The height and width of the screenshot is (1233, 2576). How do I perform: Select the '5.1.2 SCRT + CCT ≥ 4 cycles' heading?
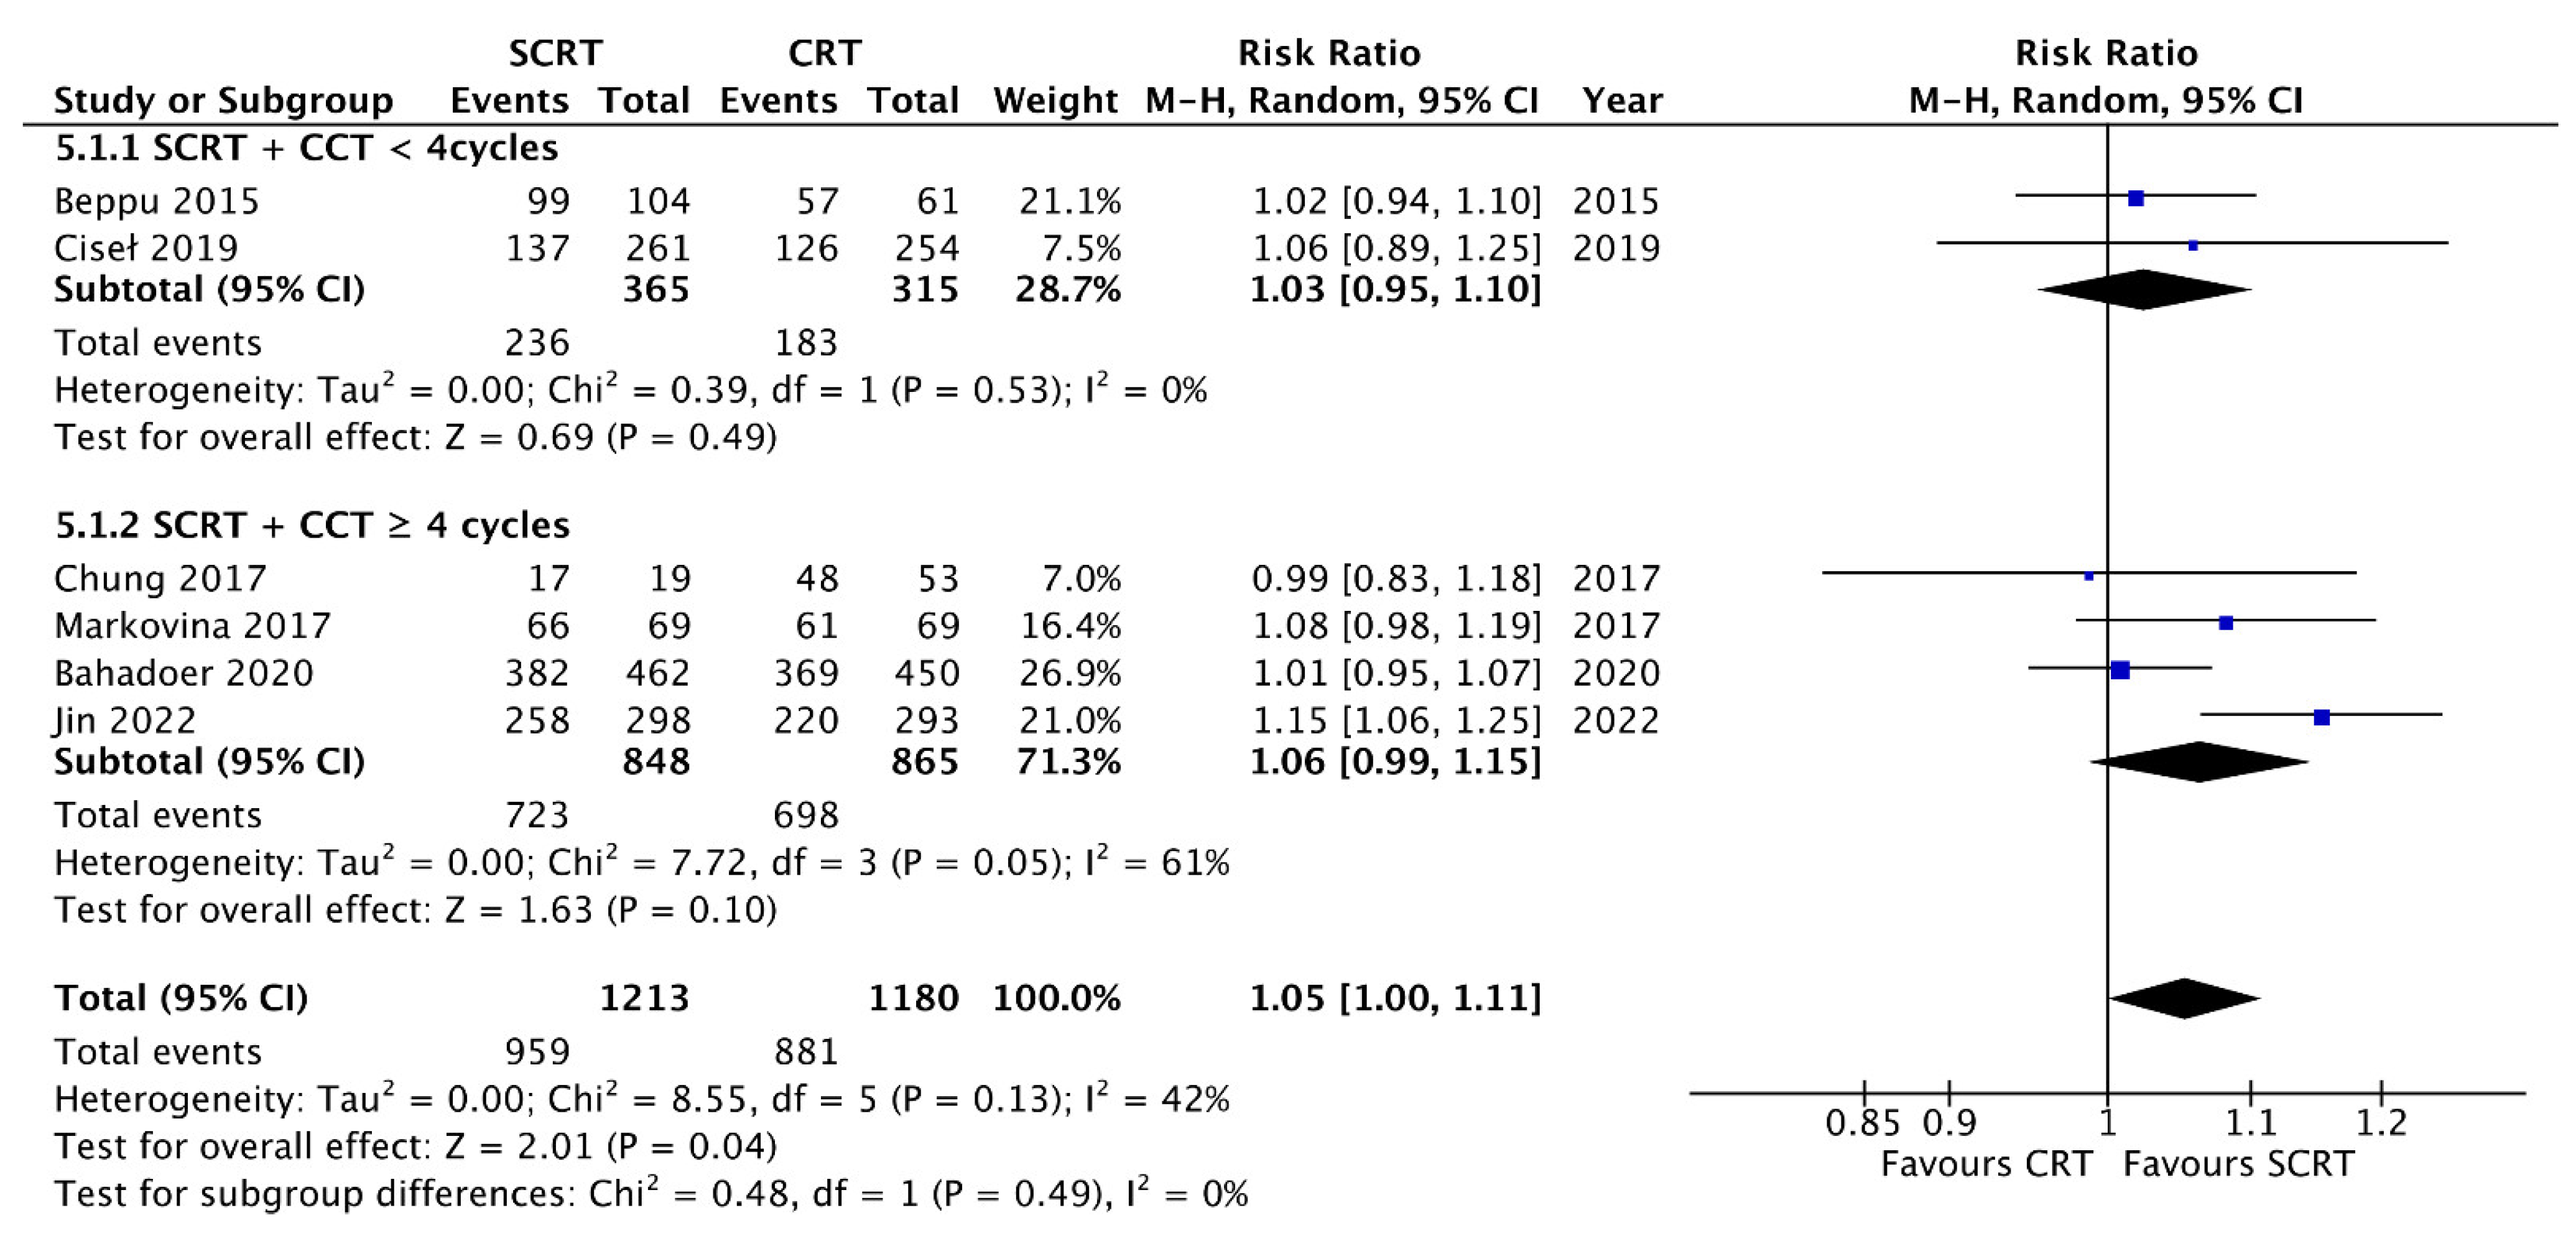[x=312, y=525]
